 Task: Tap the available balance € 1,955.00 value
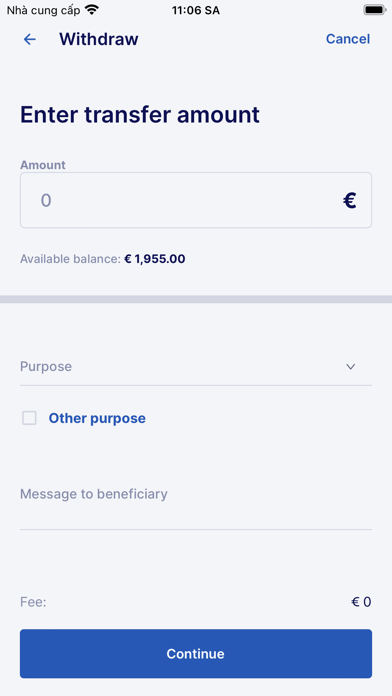tap(154, 259)
